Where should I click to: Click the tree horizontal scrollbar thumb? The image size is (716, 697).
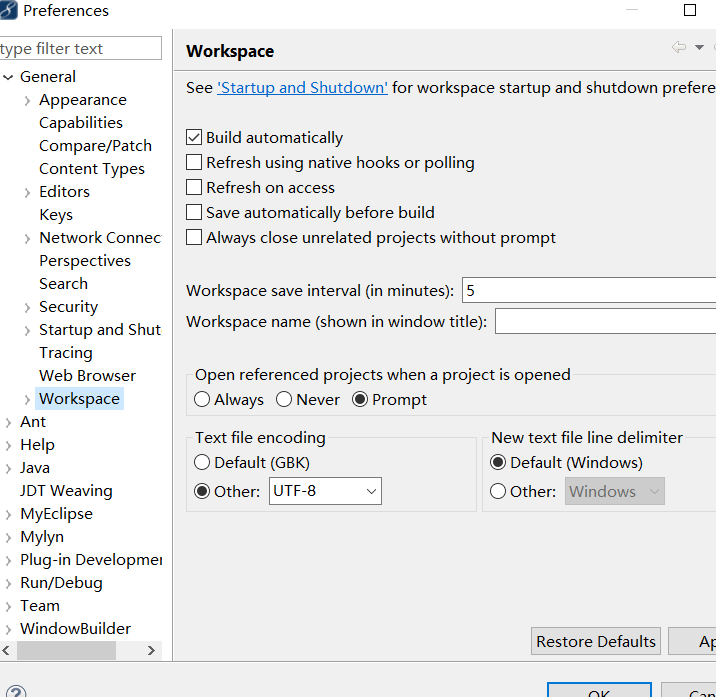pyautogui.click(x=66, y=650)
